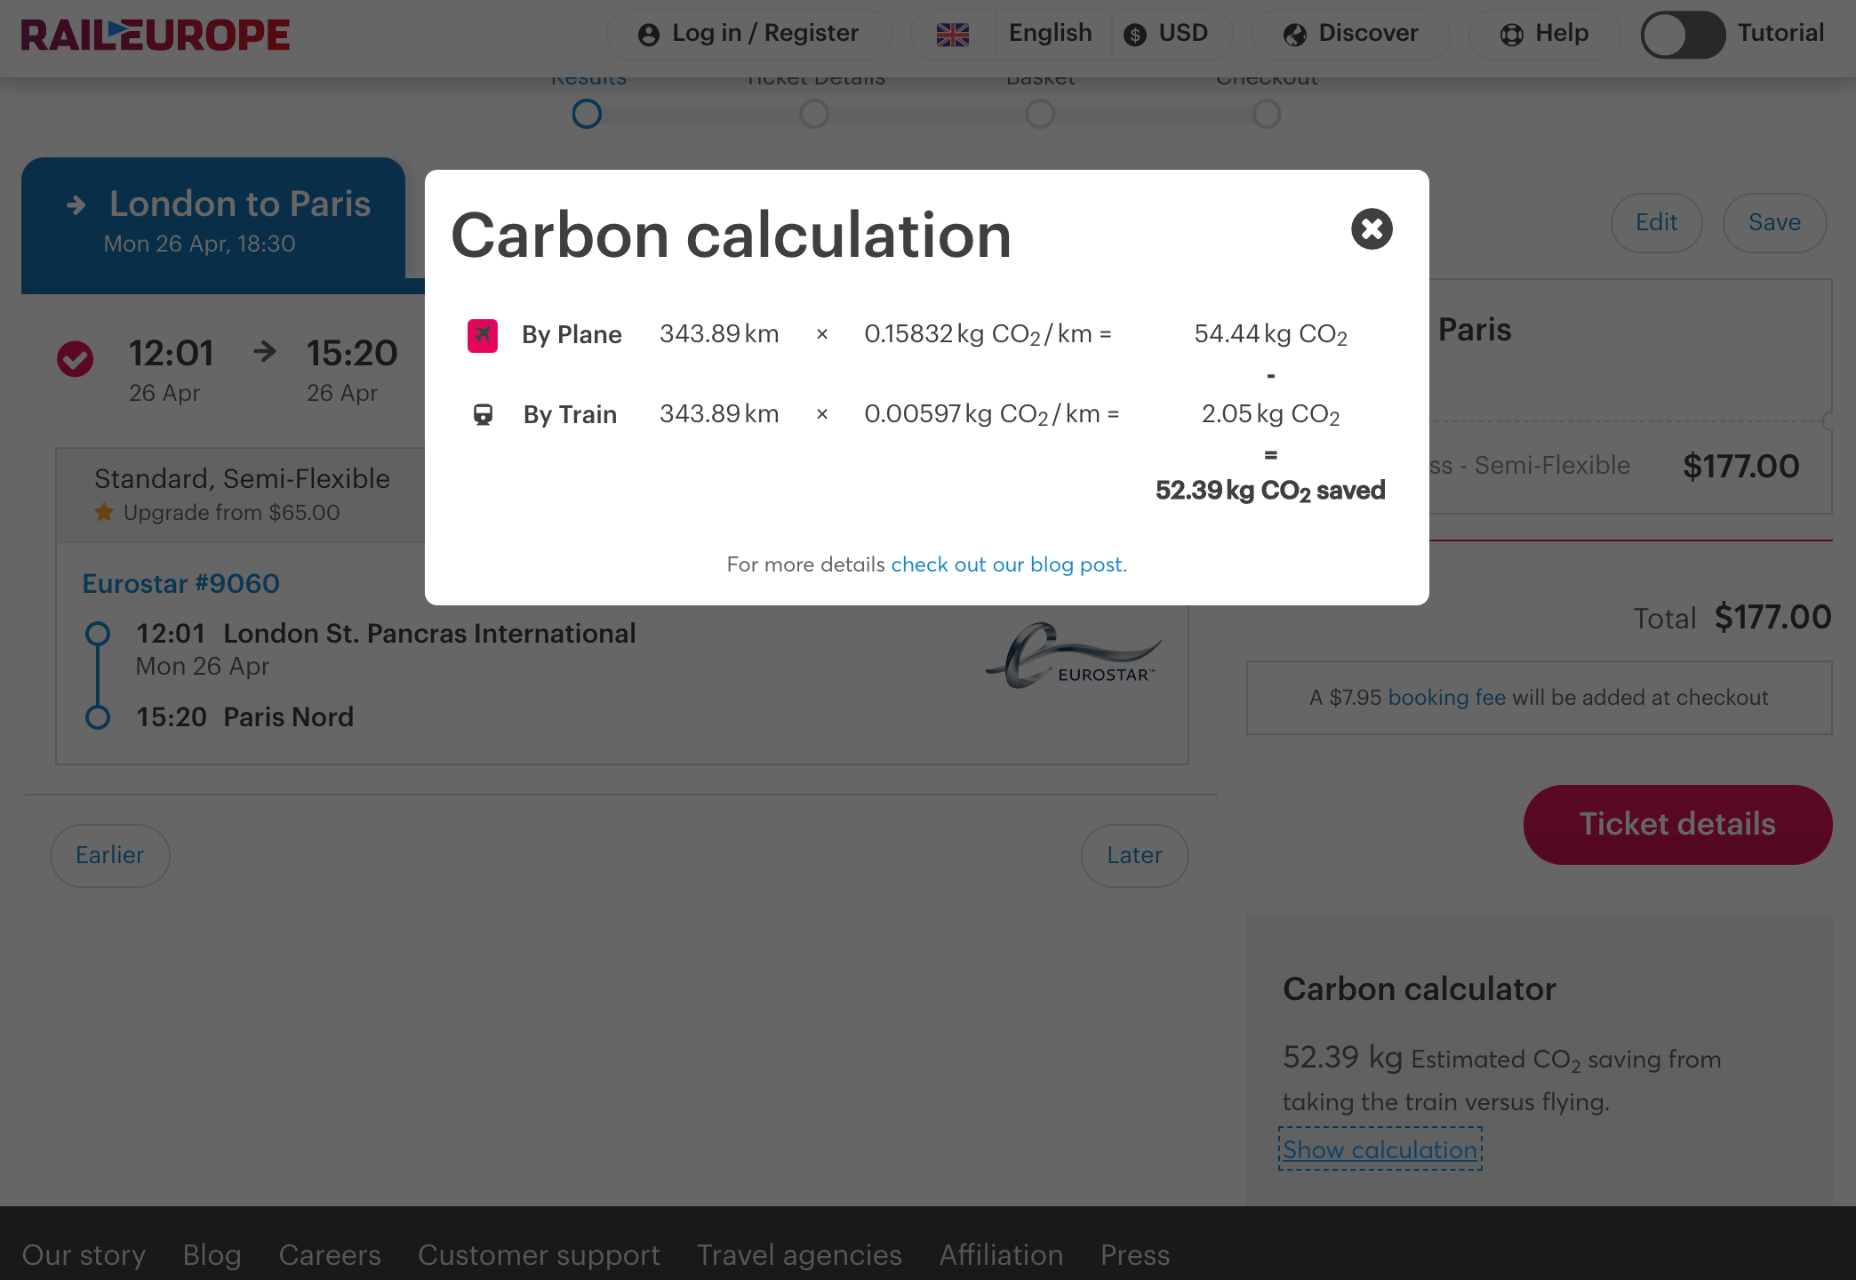Click London St. Pancras station stop marker
Screen dimensions: 1856x1280
click(98, 634)
